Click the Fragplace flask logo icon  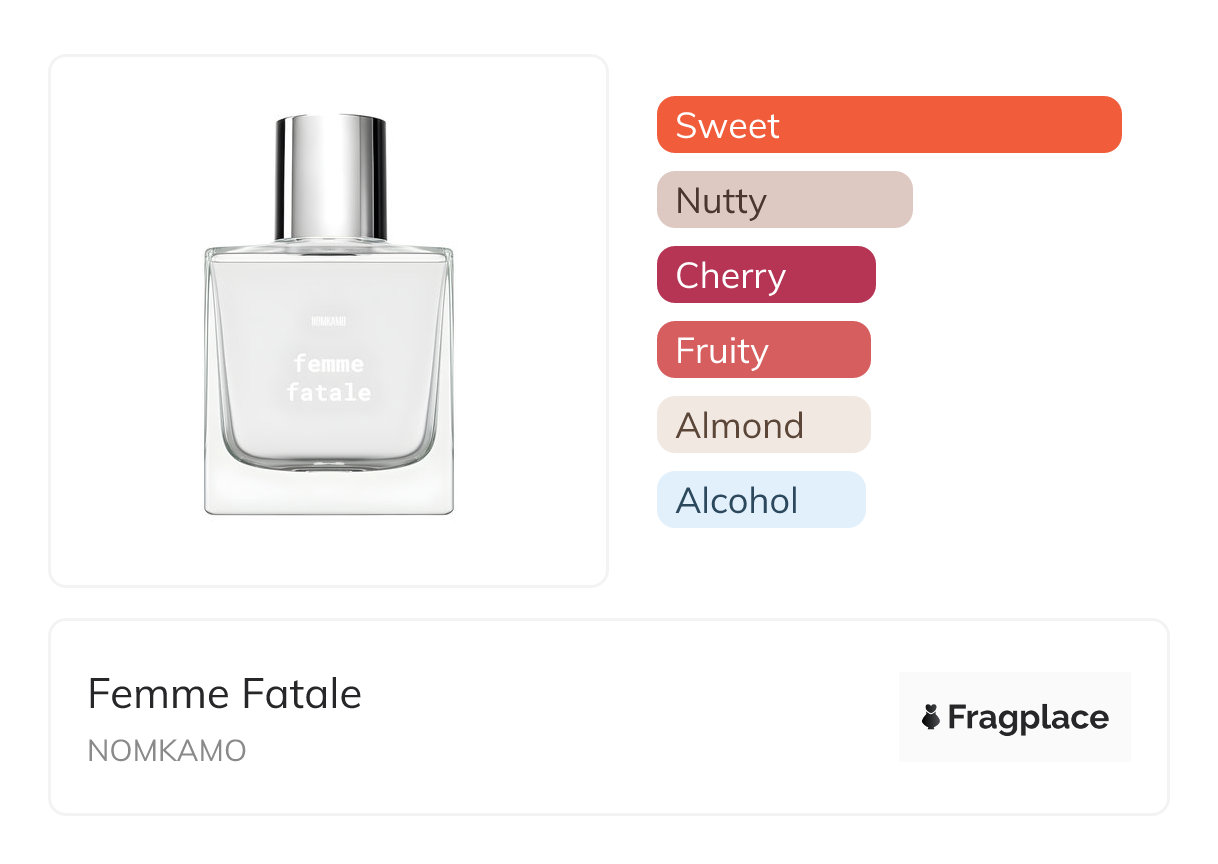(x=931, y=717)
